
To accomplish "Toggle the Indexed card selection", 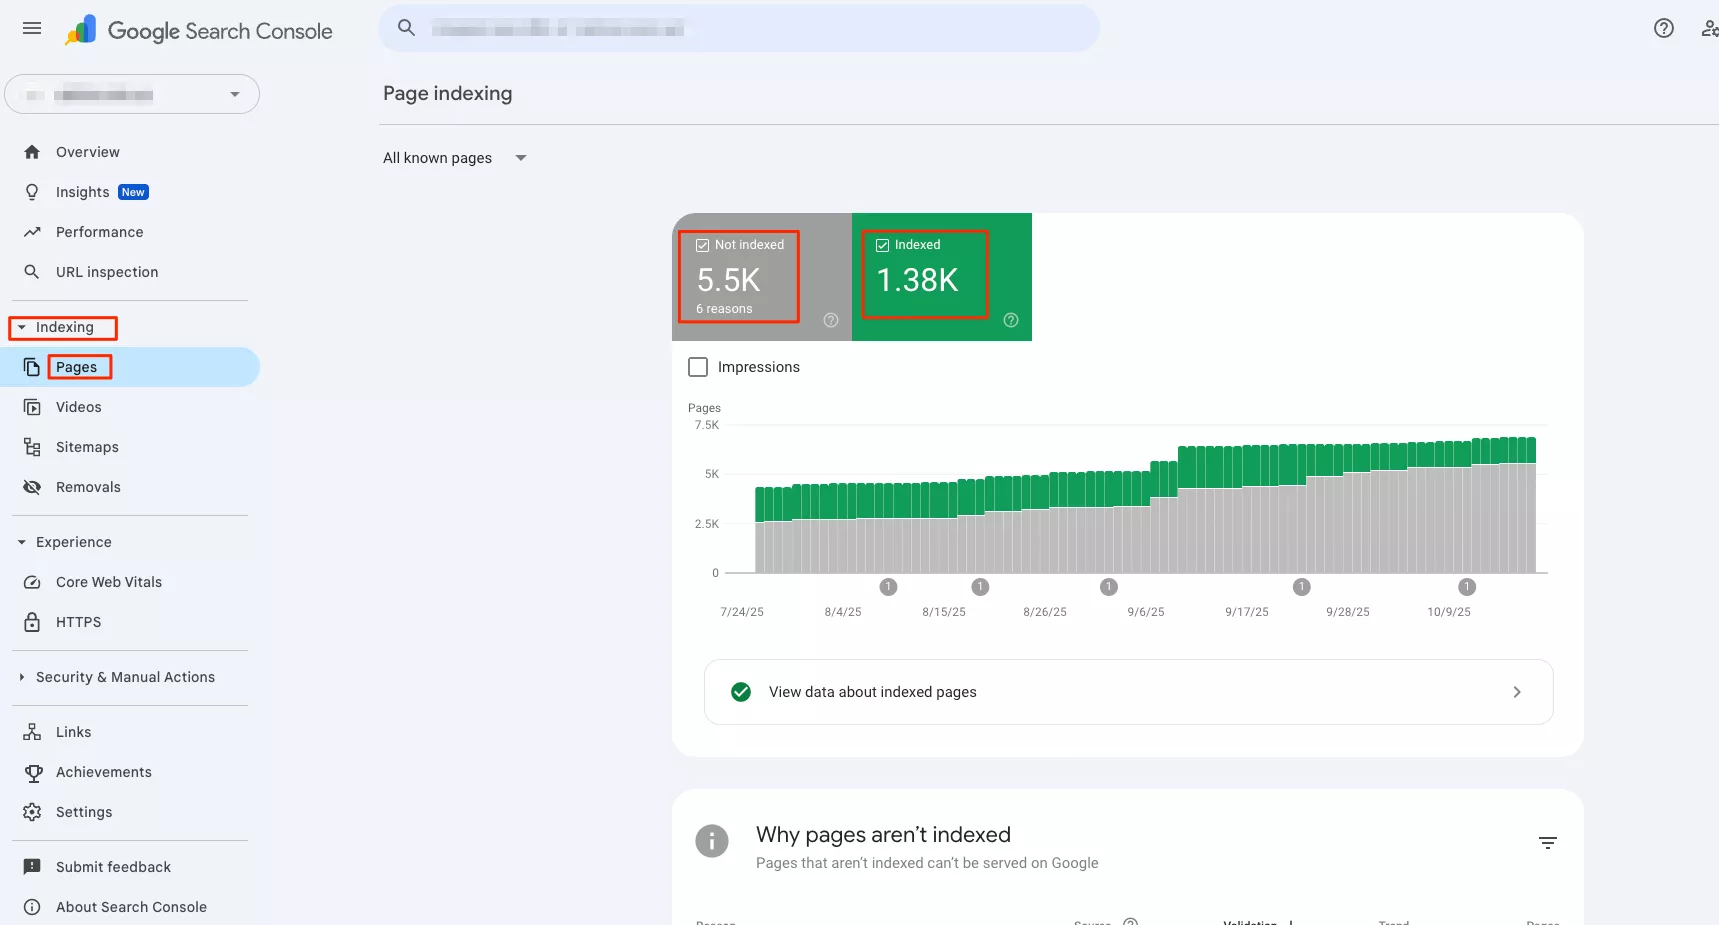I will click(923, 277).
